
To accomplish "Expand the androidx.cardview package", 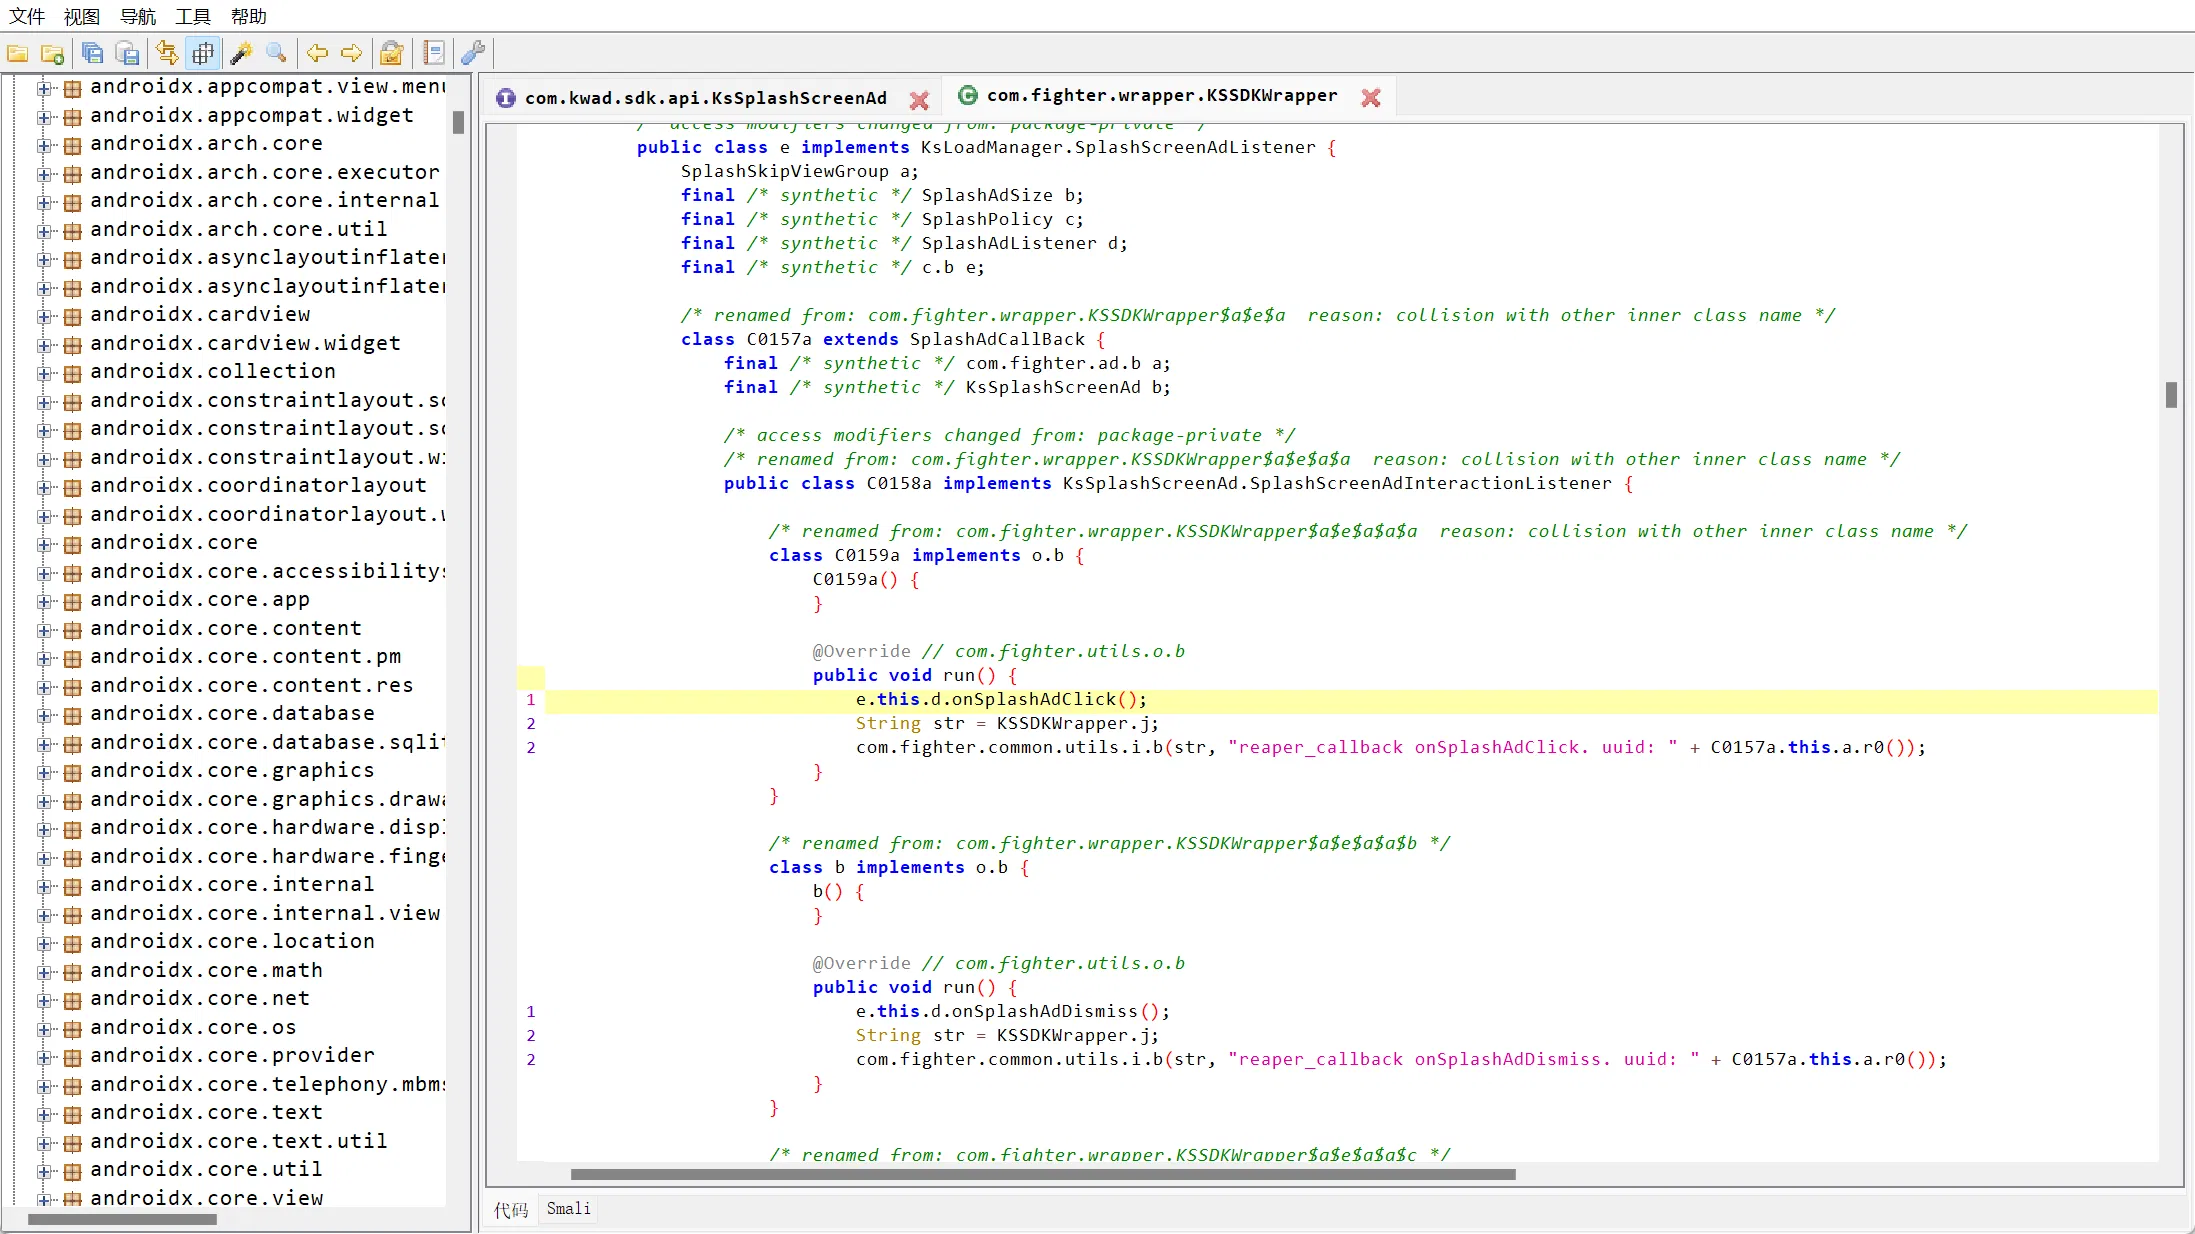I will 44,316.
